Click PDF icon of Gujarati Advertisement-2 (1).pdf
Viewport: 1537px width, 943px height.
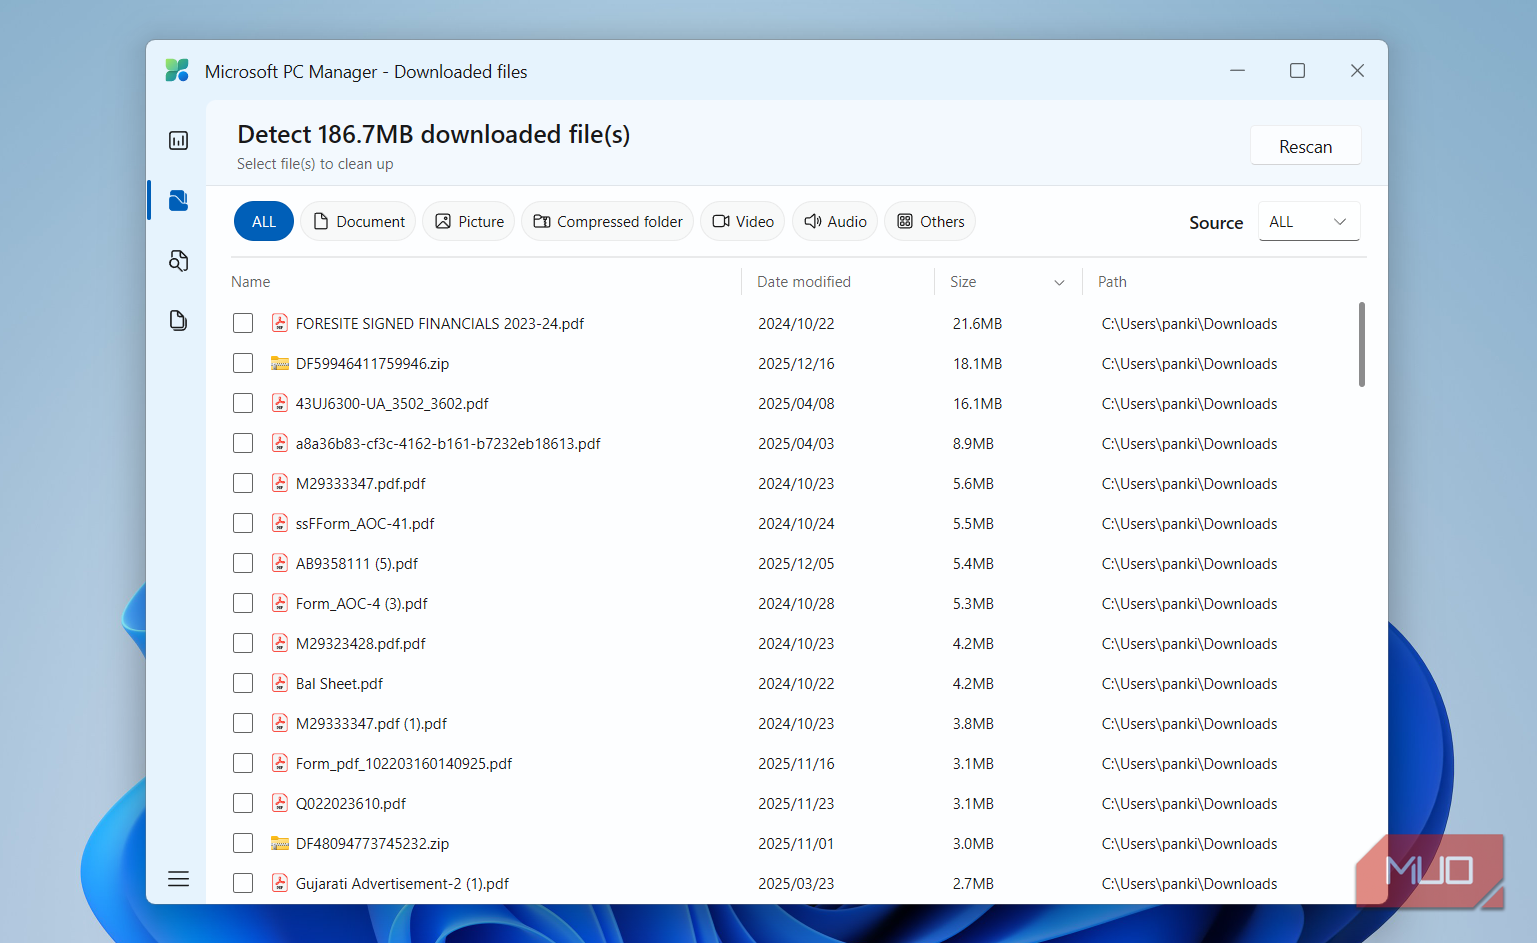tap(280, 883)
